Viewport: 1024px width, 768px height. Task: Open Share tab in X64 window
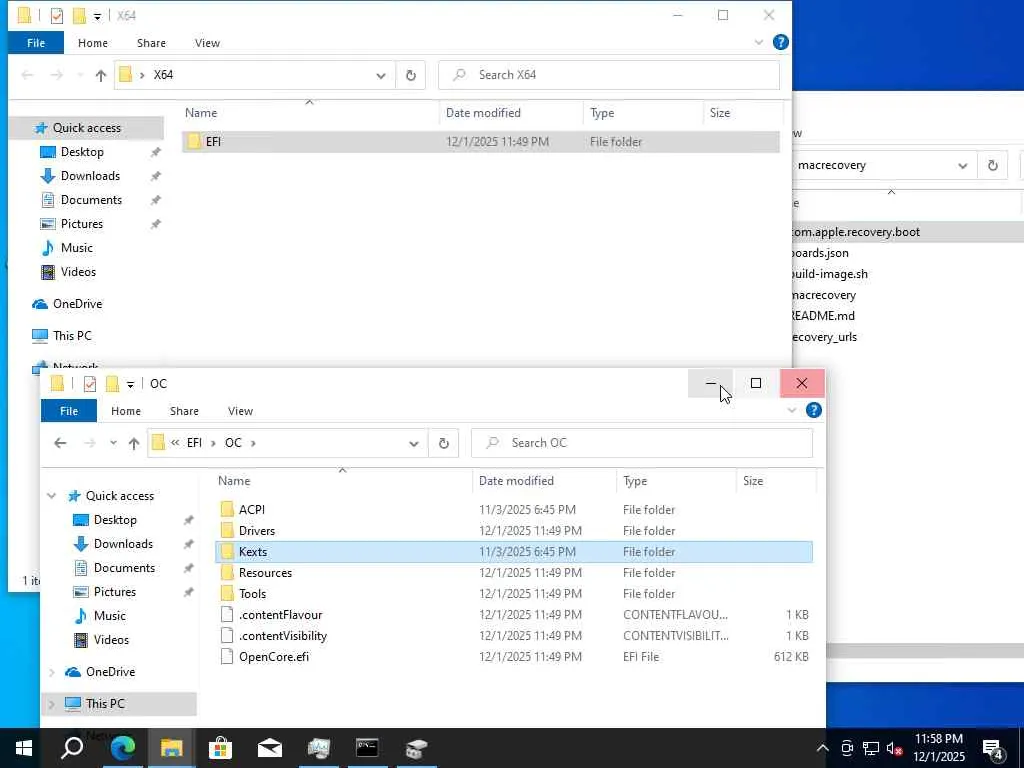[x=151, y=43]
